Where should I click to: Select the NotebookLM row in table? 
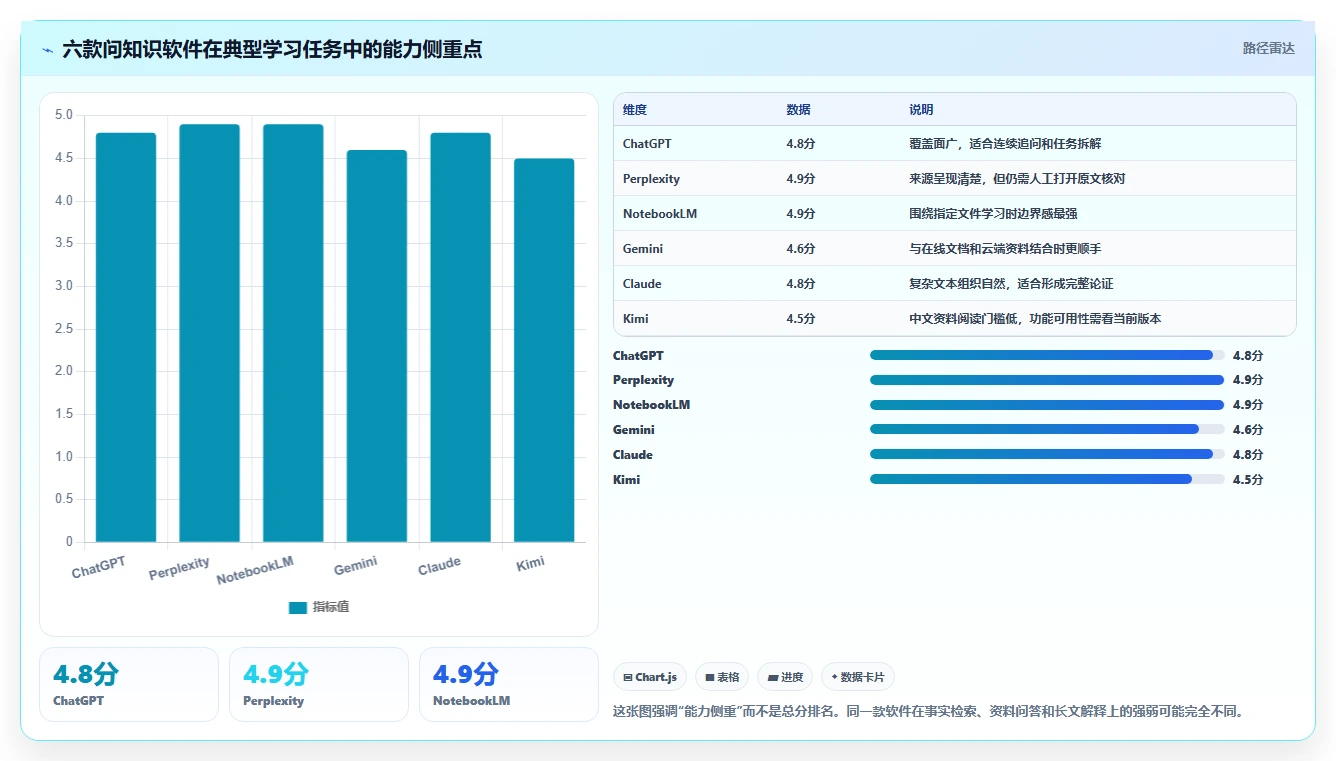(955, 214)
